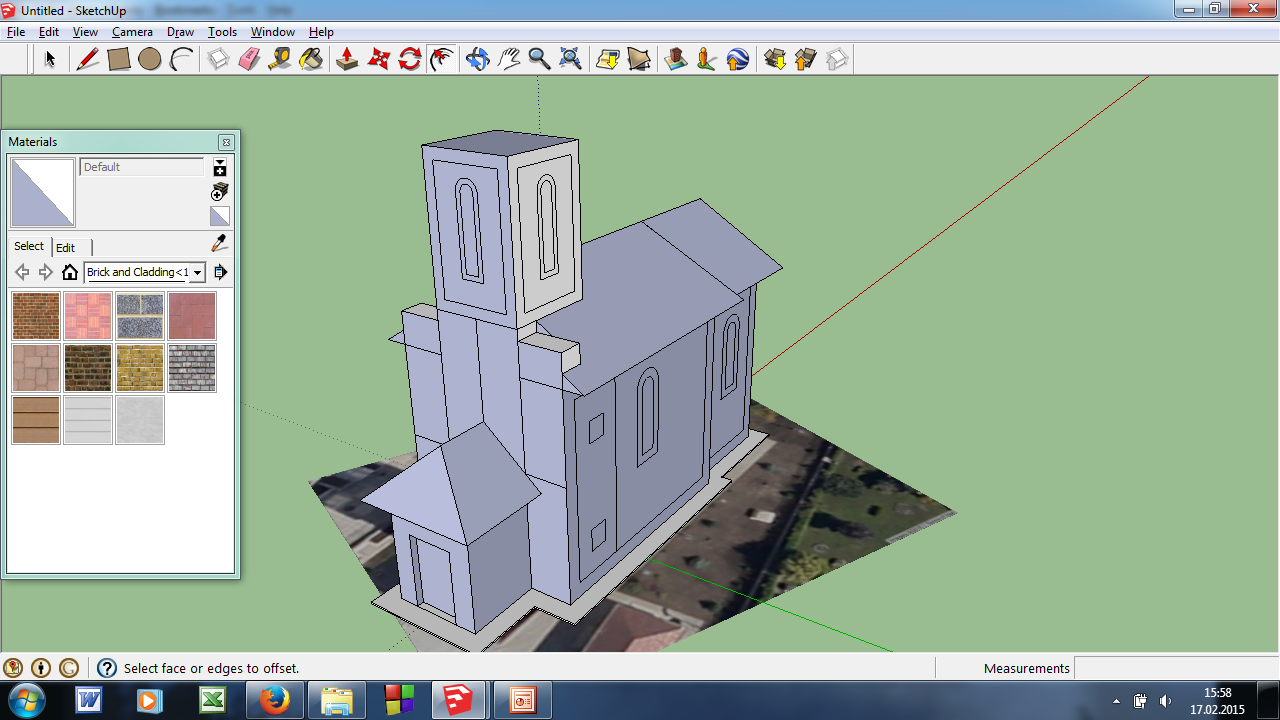Click the Zoom Extents tool
The height and width of the screenshot is (720, 1280).
pyautogui.click(x=570, y=60)
